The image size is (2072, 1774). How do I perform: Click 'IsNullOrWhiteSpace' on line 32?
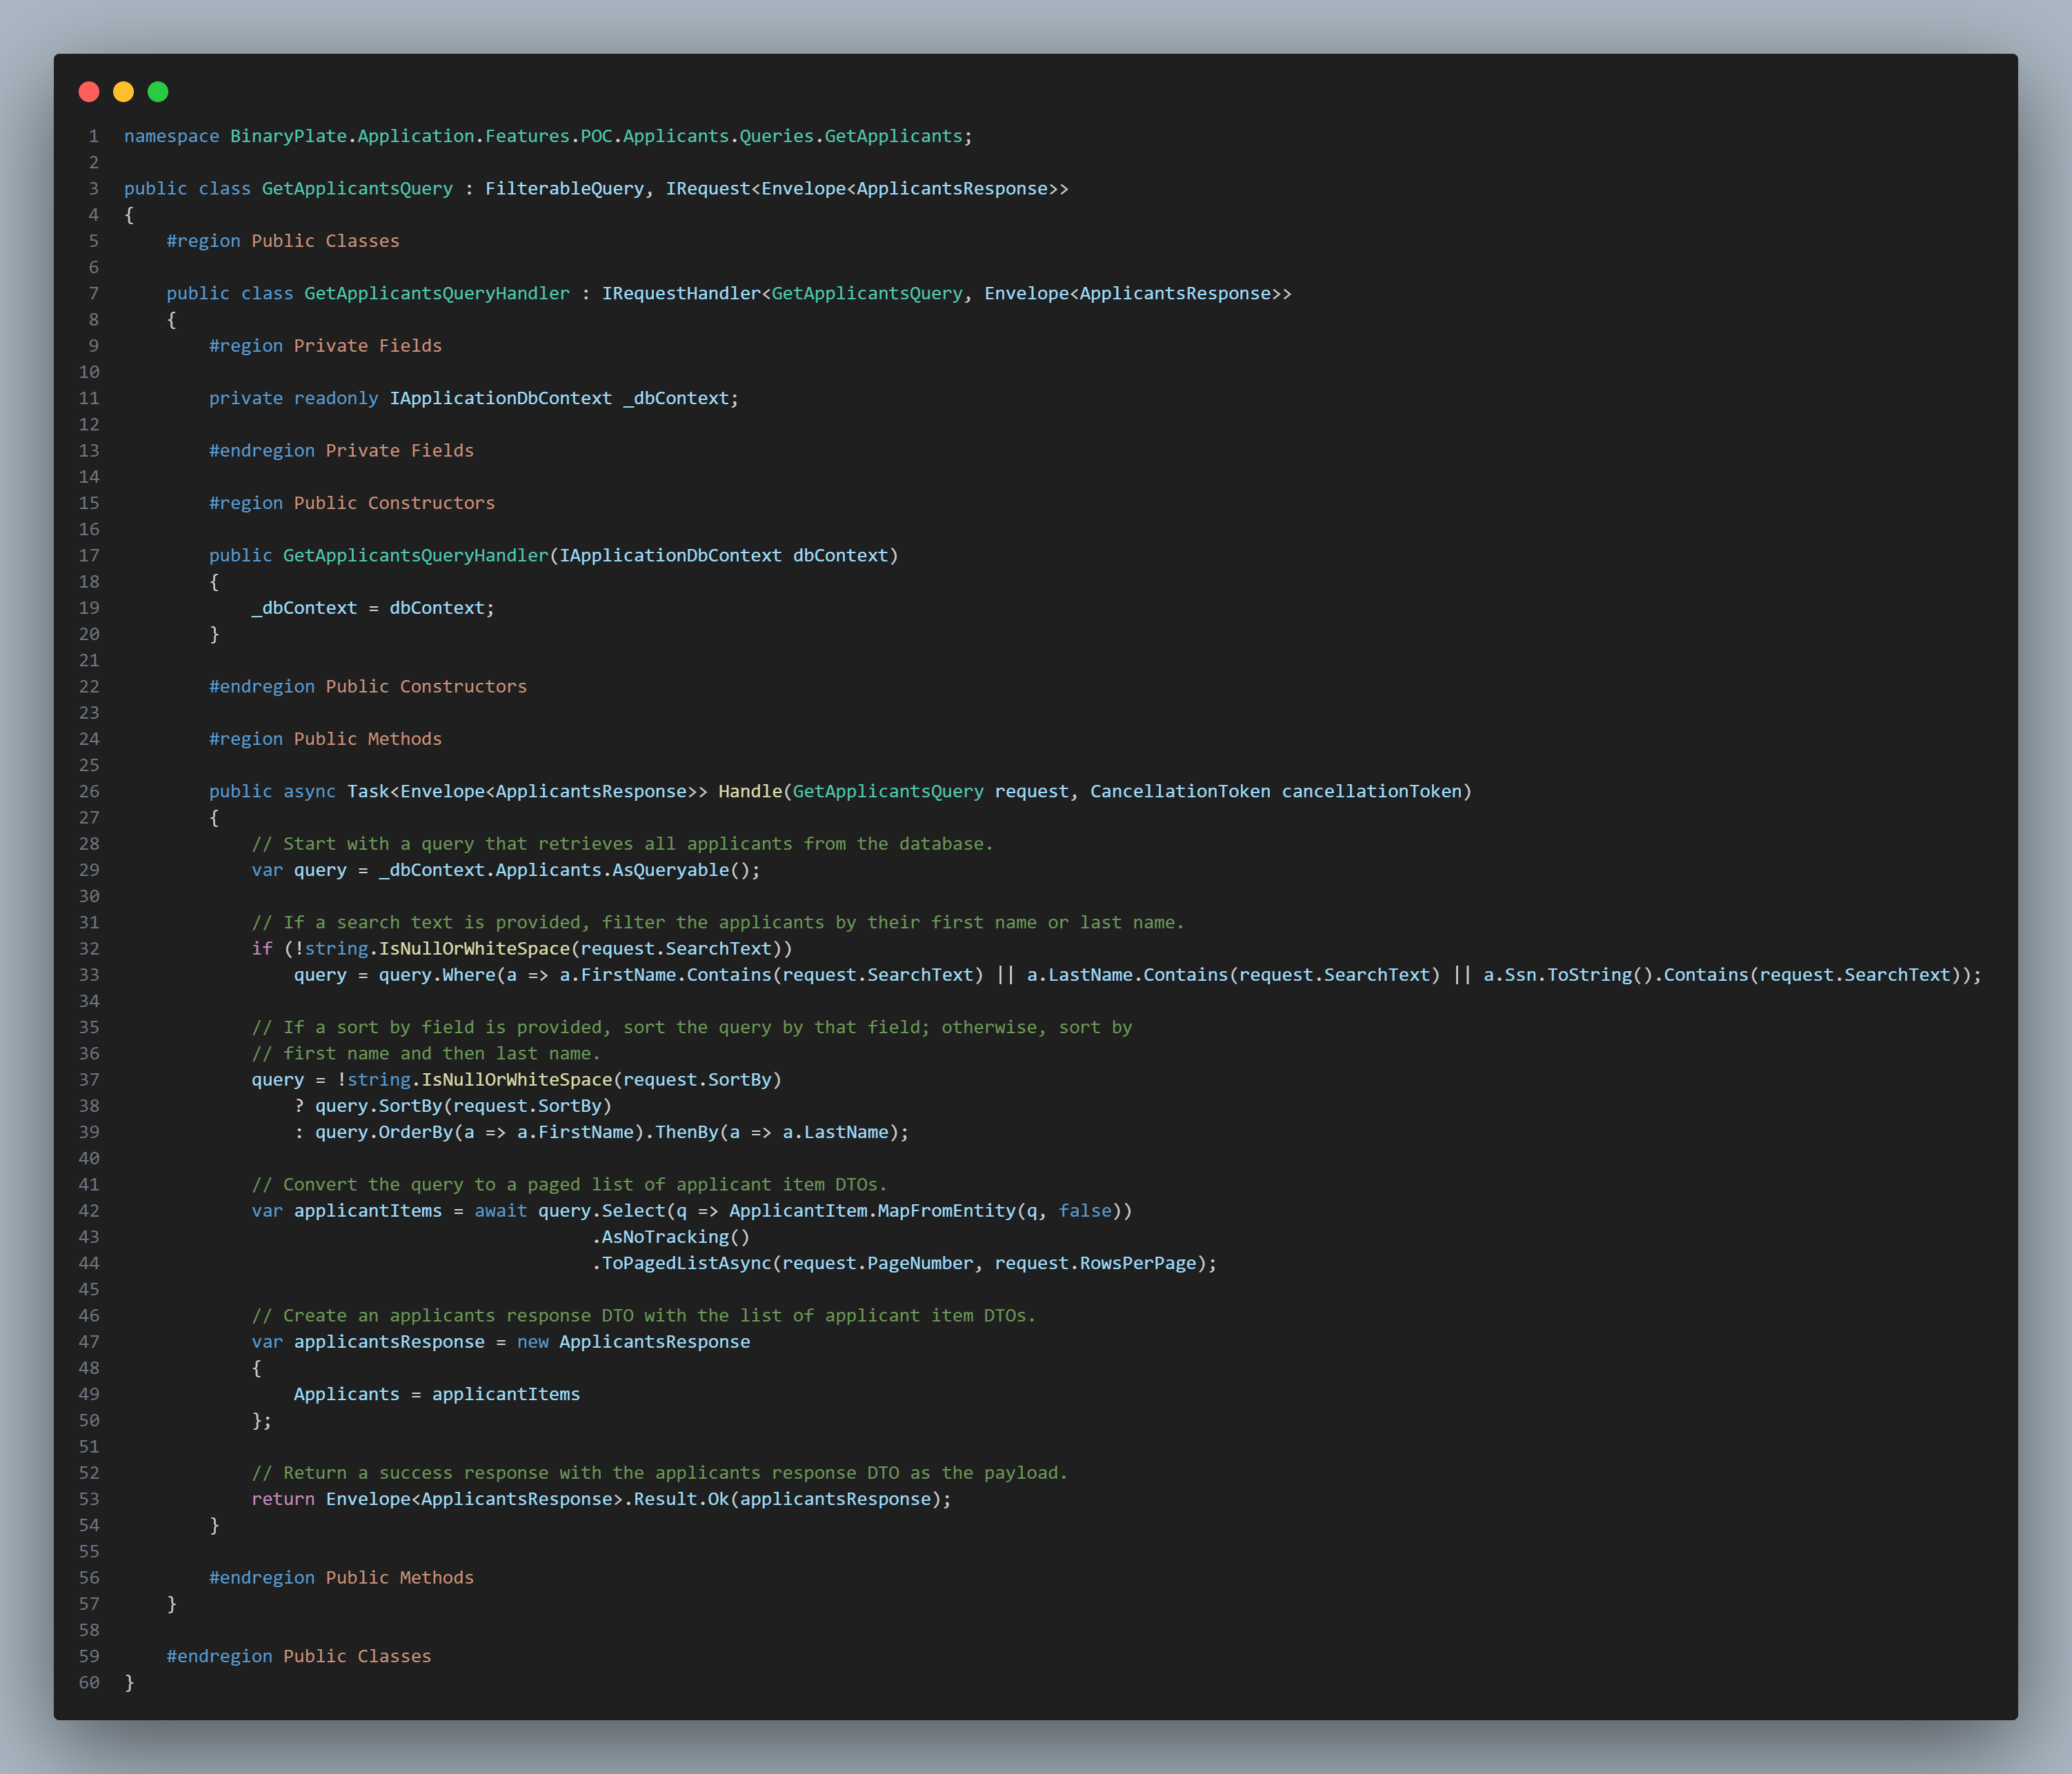474,948
